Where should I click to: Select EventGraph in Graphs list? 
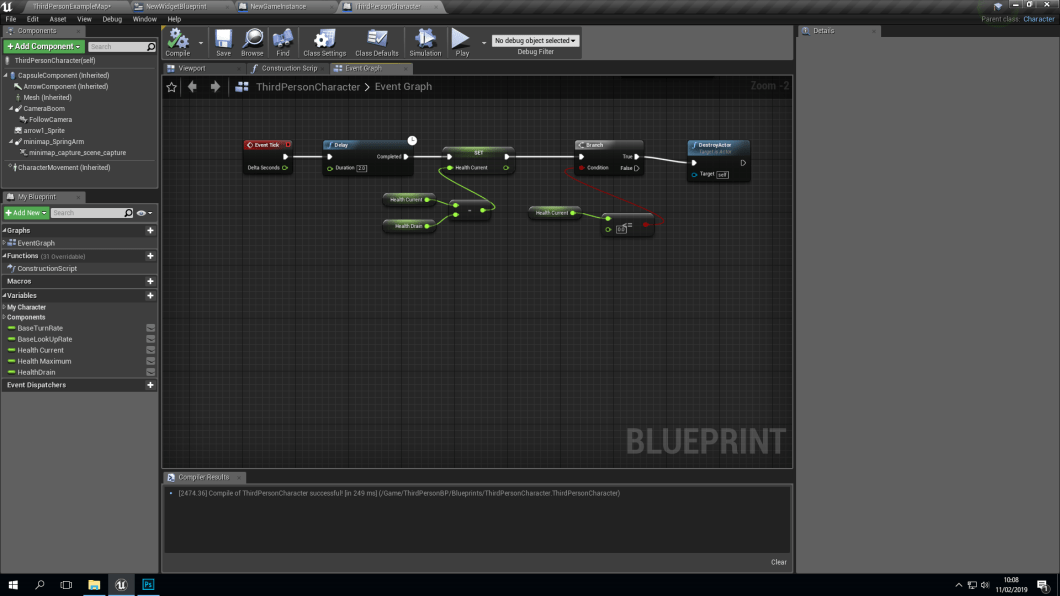click(x=36, y=243)
